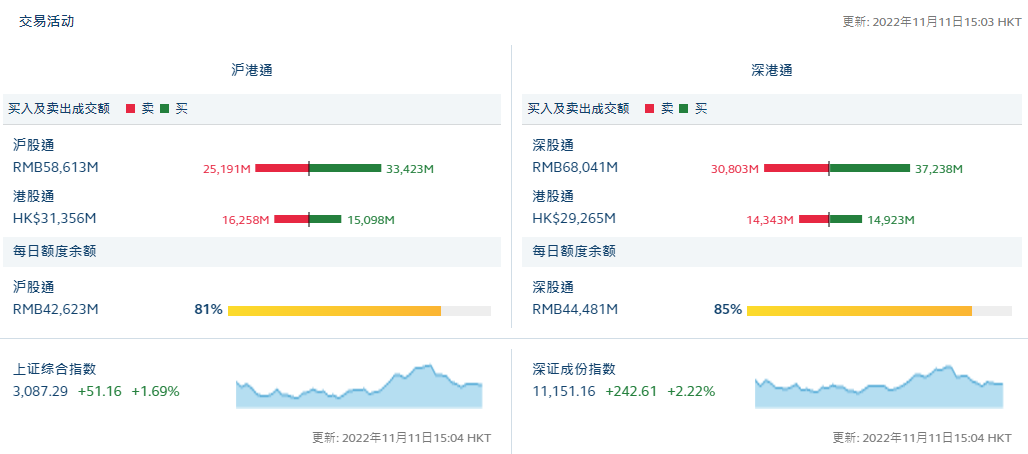Click the green 买 legend swatch under 沪港通
1028x454 pixels.
(164, 108)
